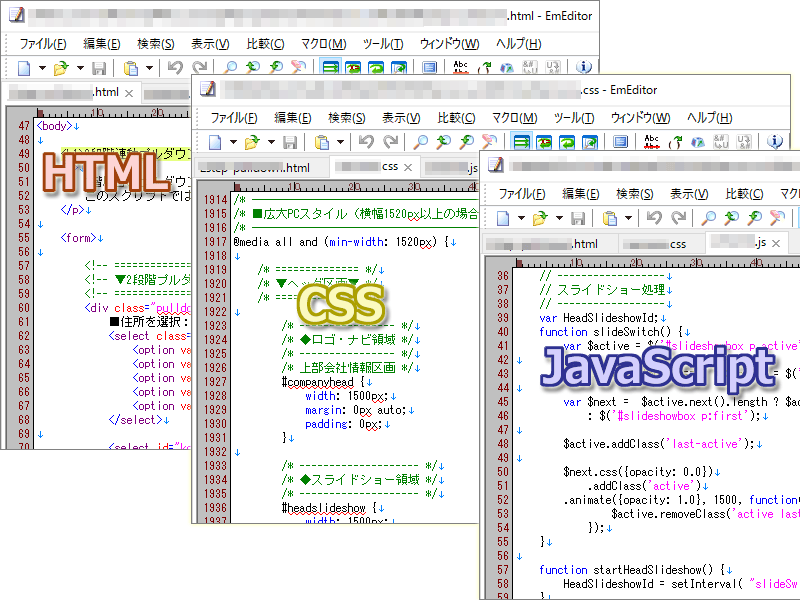Click info icon in CSS window toolbar
The height and width of the screenshot is (600, 800).
tap(774, 141)
